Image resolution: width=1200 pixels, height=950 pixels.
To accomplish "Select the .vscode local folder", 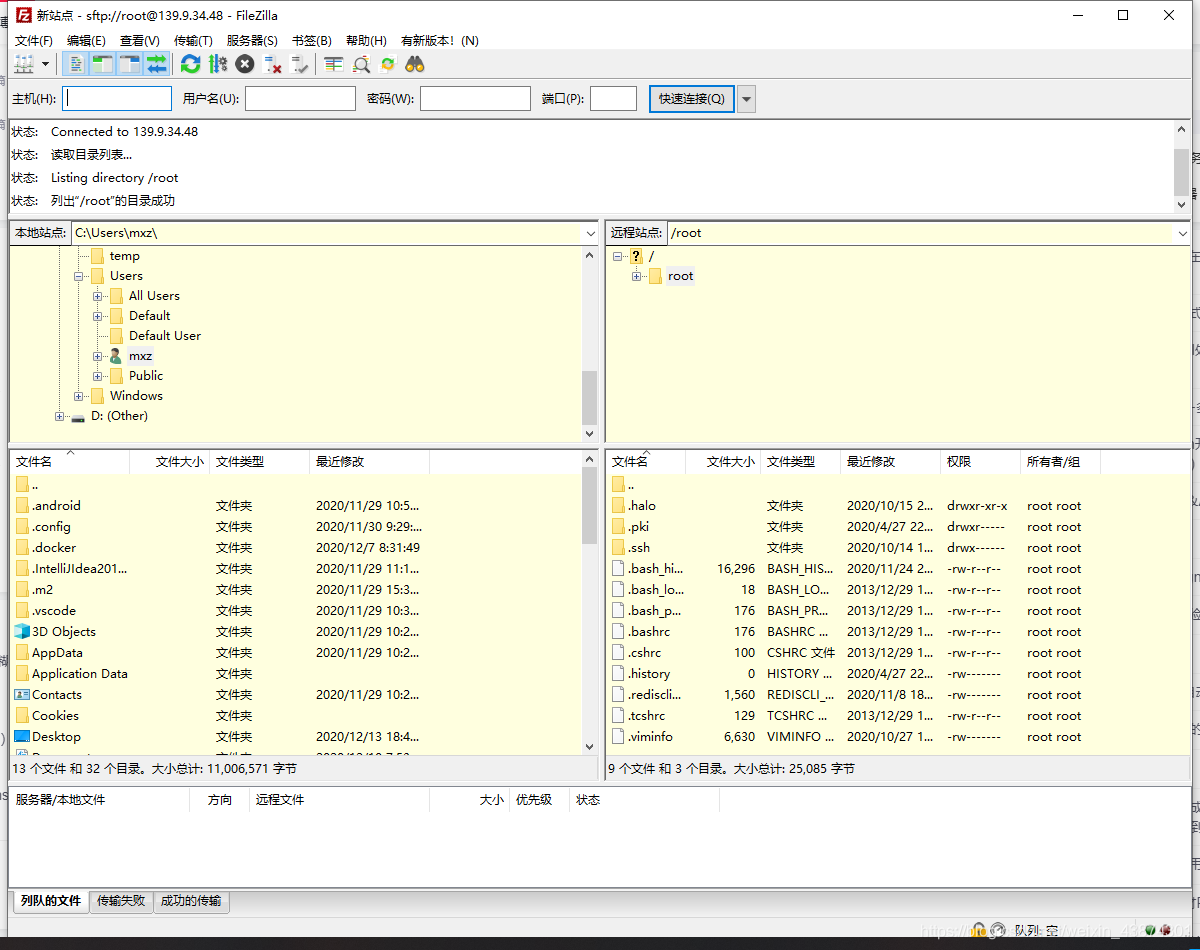I will [x=54, y=611].
